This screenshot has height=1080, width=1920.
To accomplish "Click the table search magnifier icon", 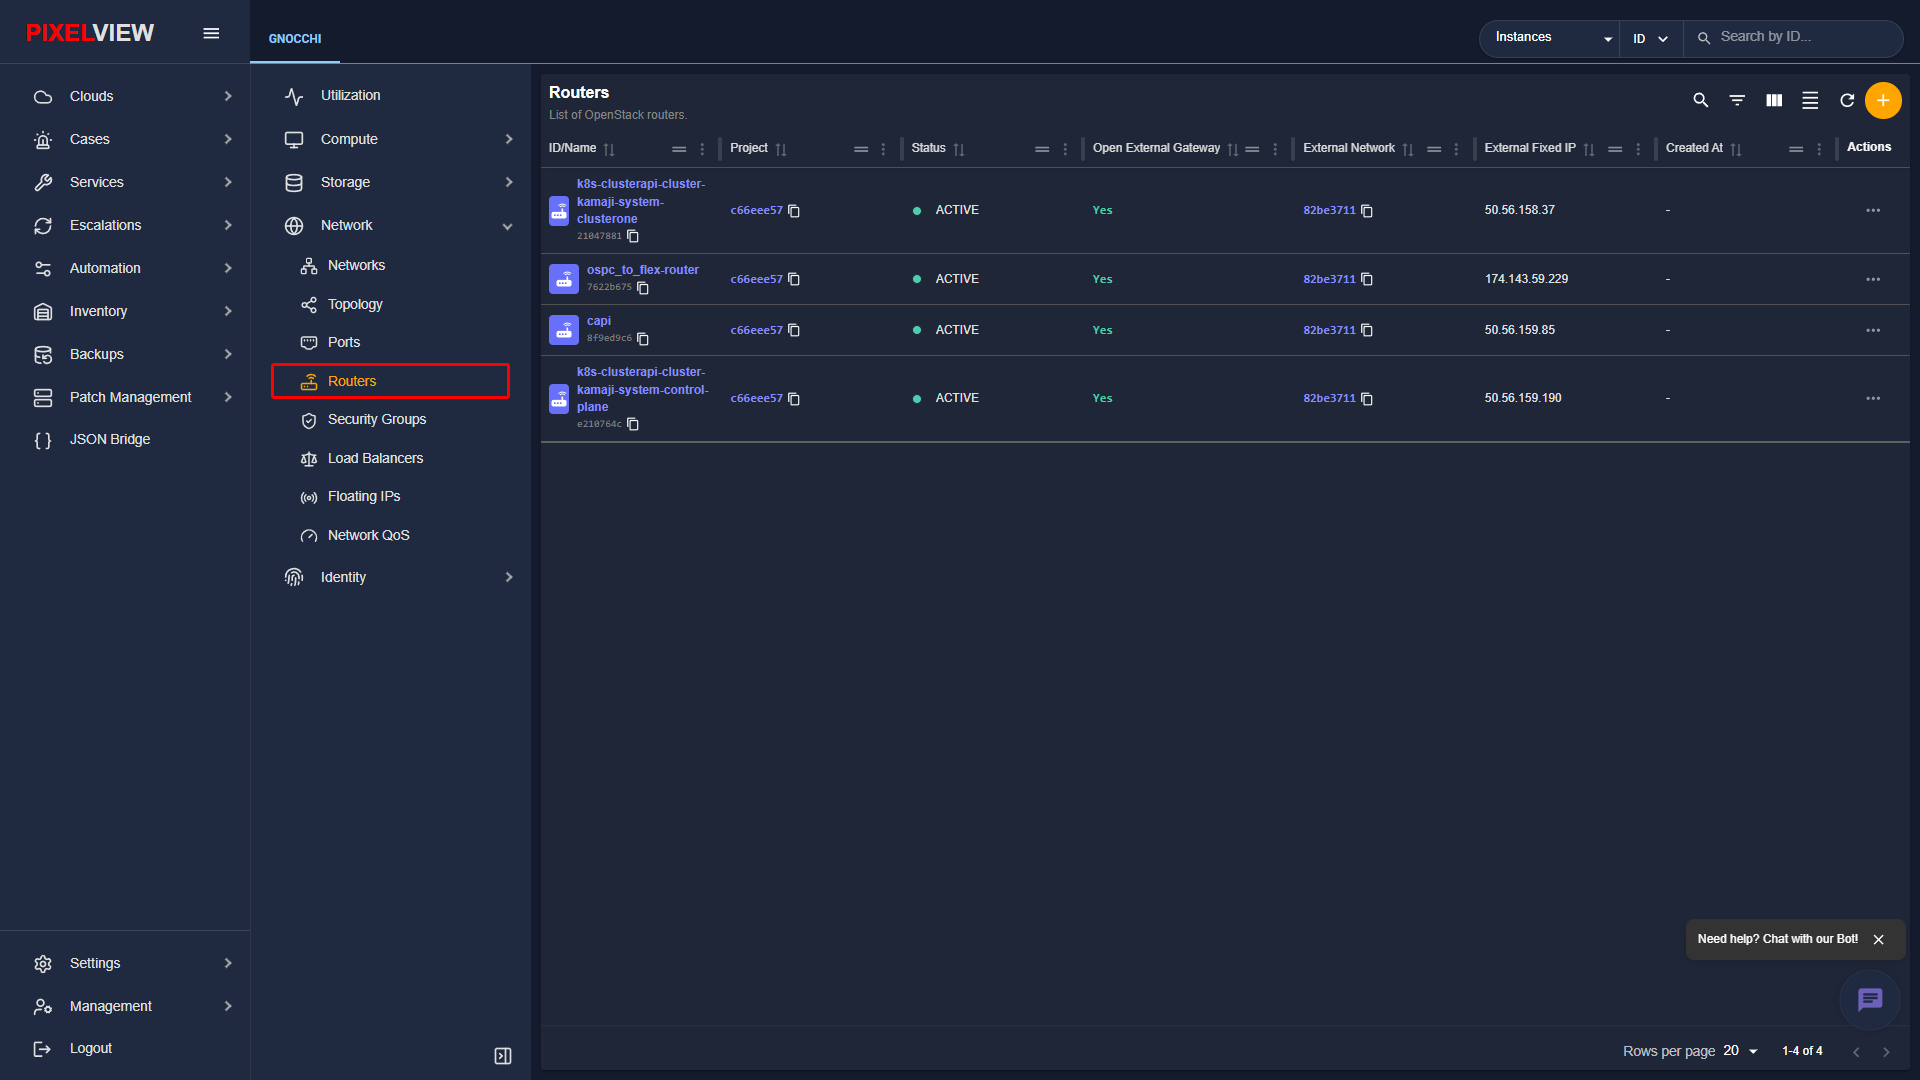I will (x=1700, y=100).
